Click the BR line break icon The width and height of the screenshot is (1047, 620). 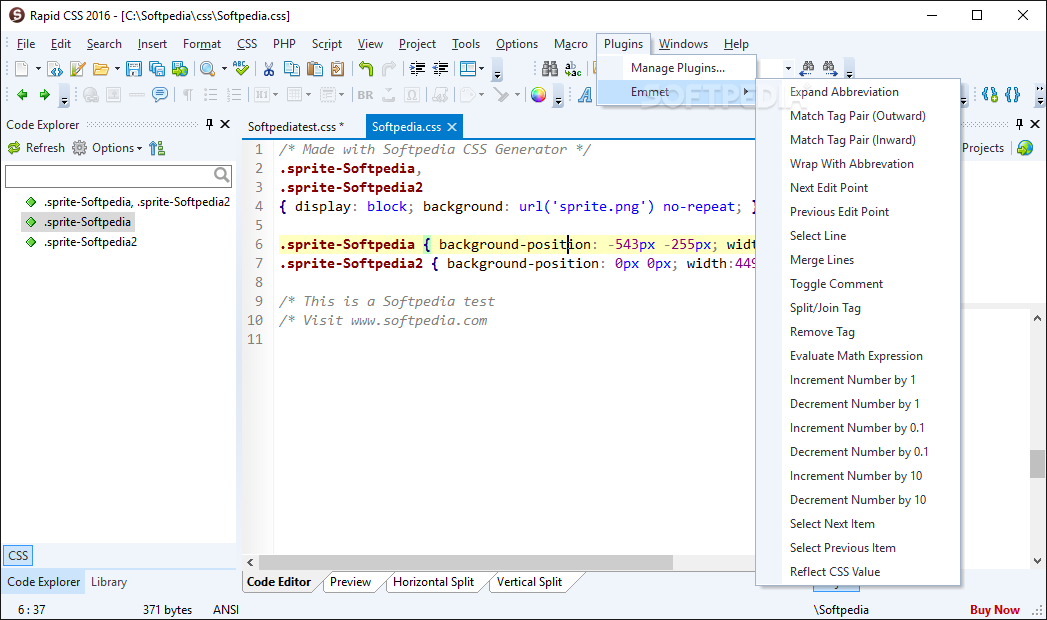365,95
